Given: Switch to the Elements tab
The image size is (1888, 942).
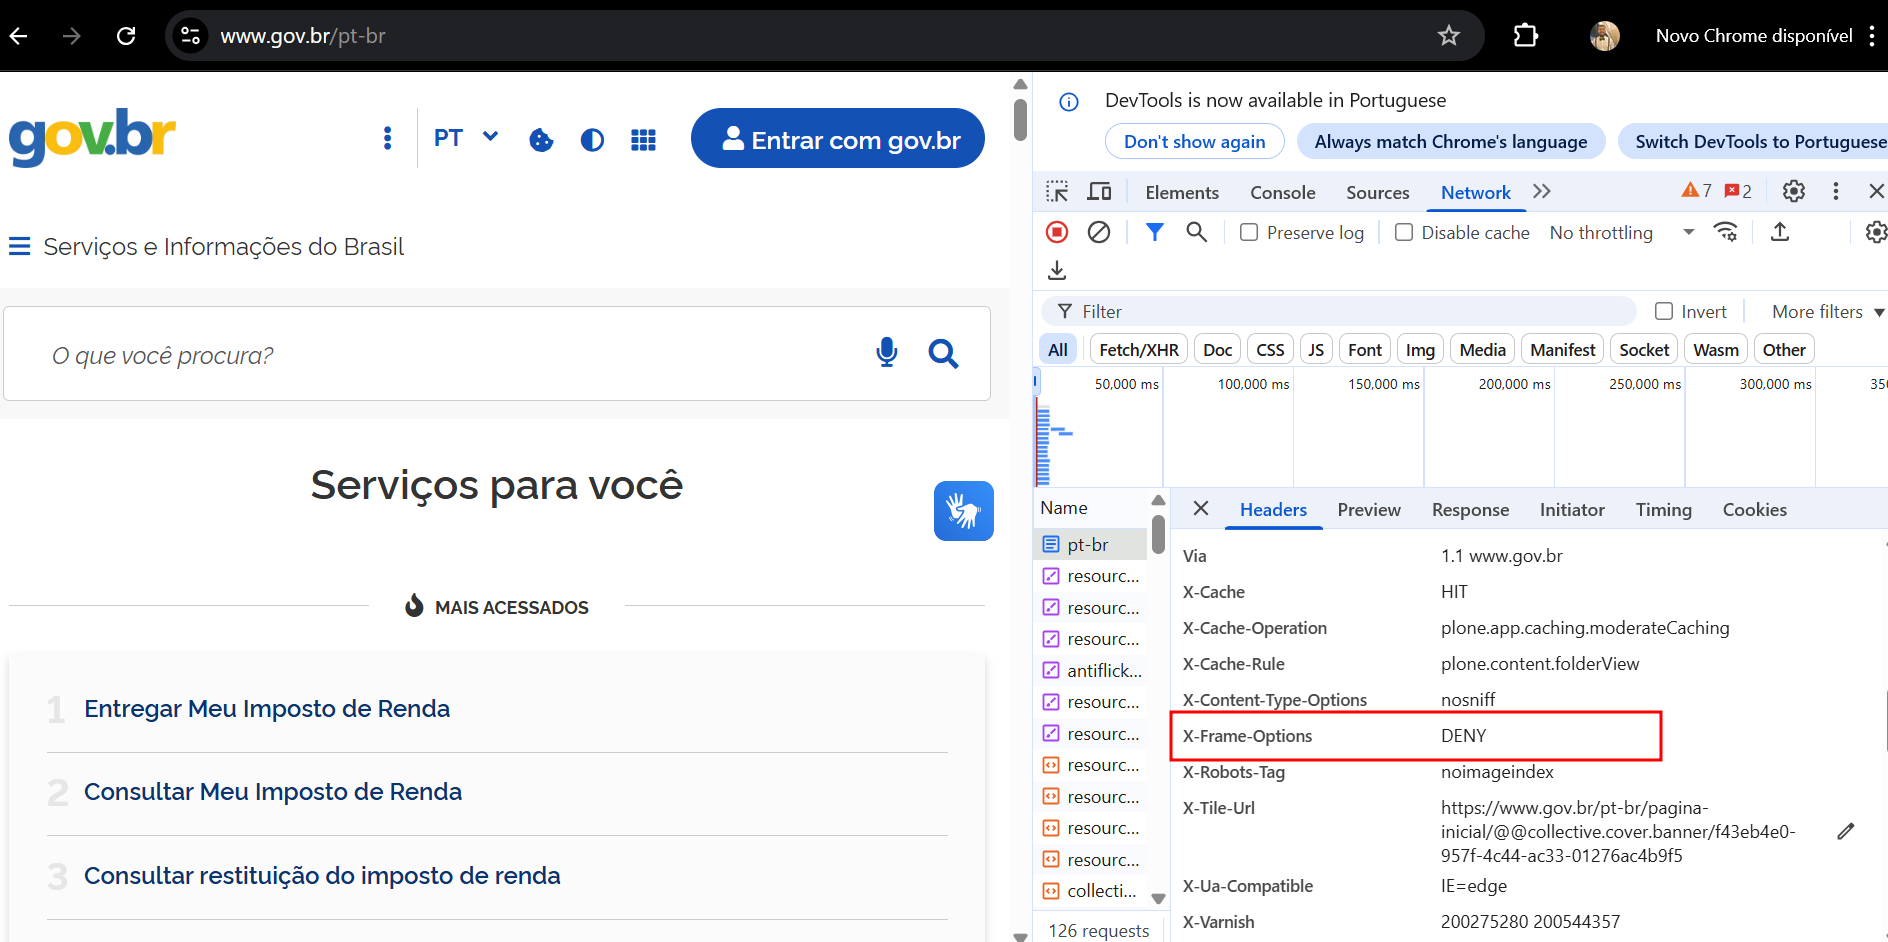Looking at the screenshot, I should [x=1182, y=192].
